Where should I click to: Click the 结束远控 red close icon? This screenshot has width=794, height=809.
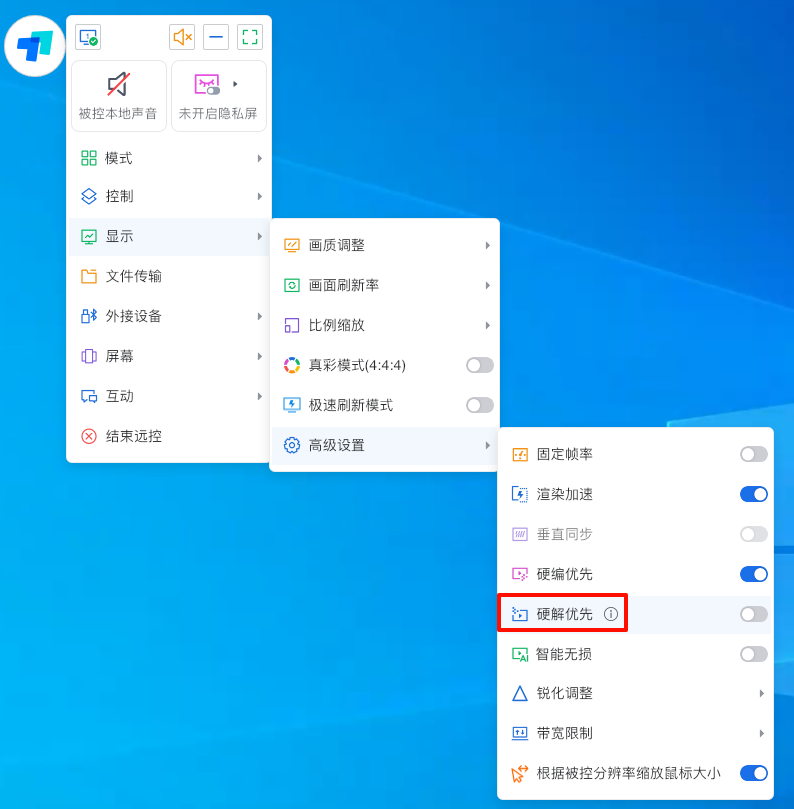[89, 436]
